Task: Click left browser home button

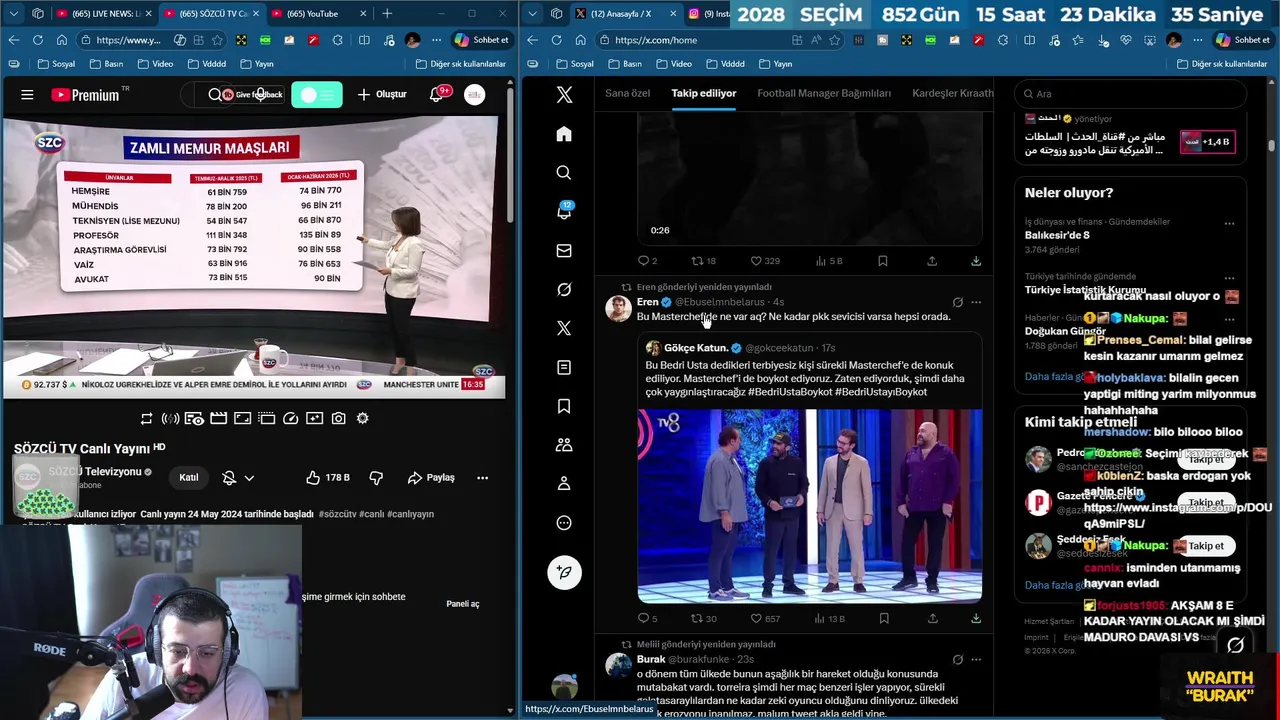Action: (62, 40)
